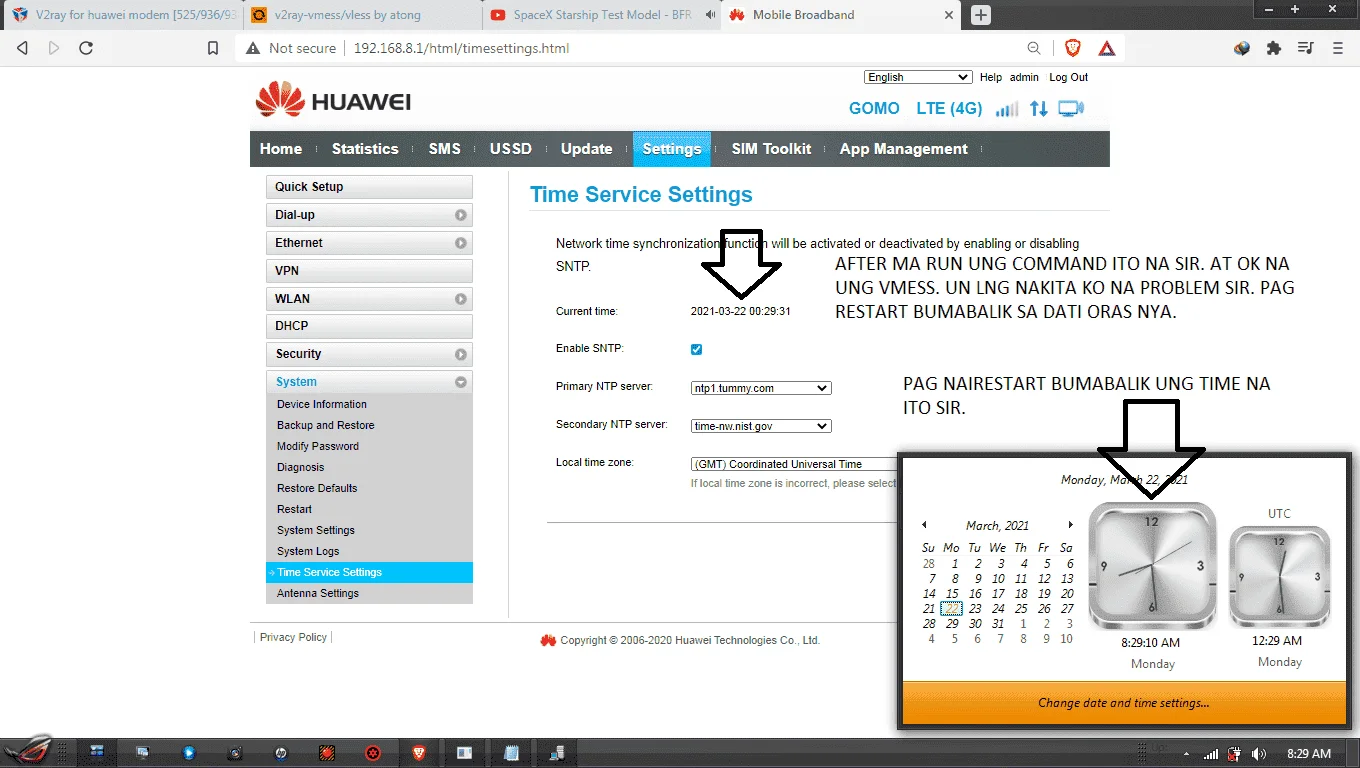1360x768 pixels.
Task: Open the Primary NTP server dropdown
Action: click(x=761, y=388)
